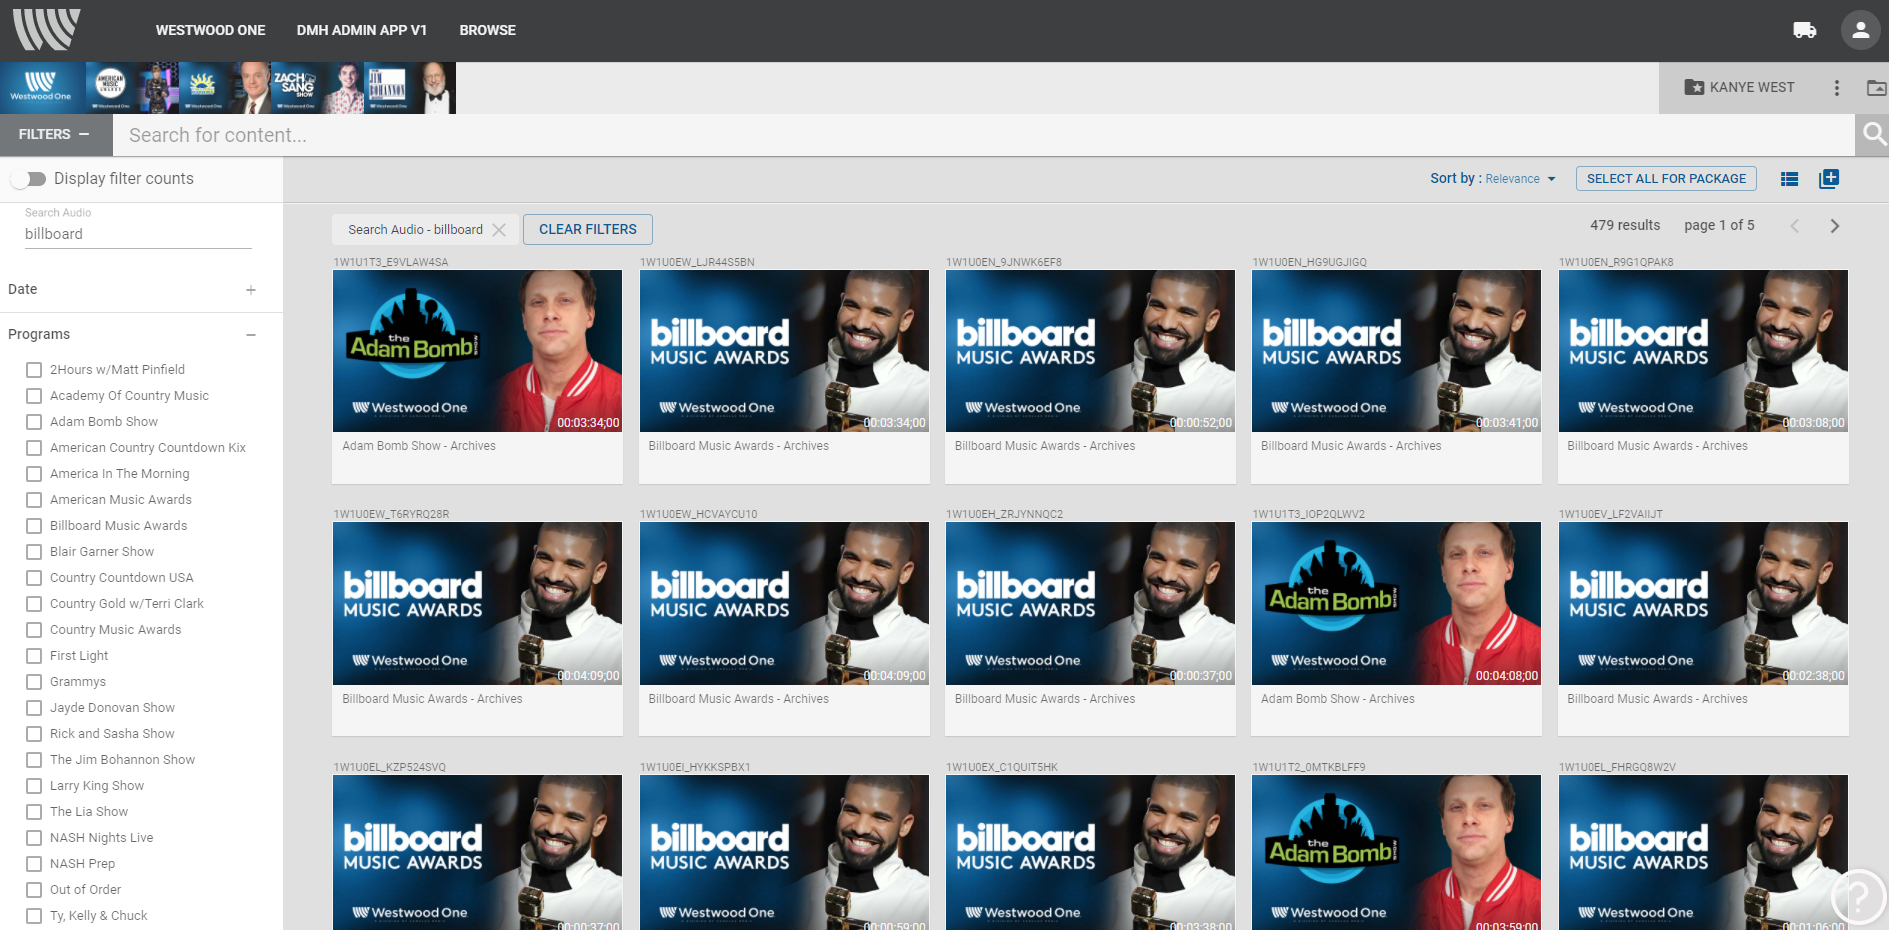This screenshot has width=1889, height=930.
Task: Open the three-dot menu beside KANYE WEST
Action: (x=1836, y=88)
